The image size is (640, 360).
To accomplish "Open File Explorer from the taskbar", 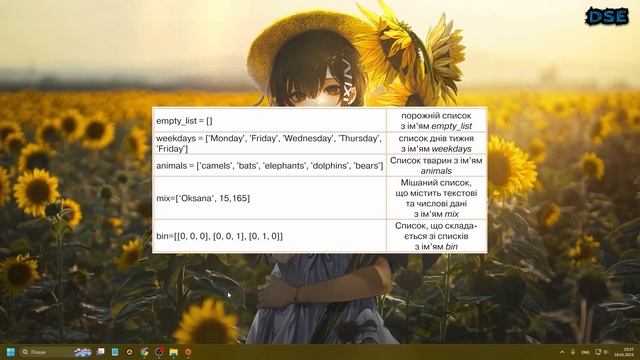I will [x=173, y=352].
